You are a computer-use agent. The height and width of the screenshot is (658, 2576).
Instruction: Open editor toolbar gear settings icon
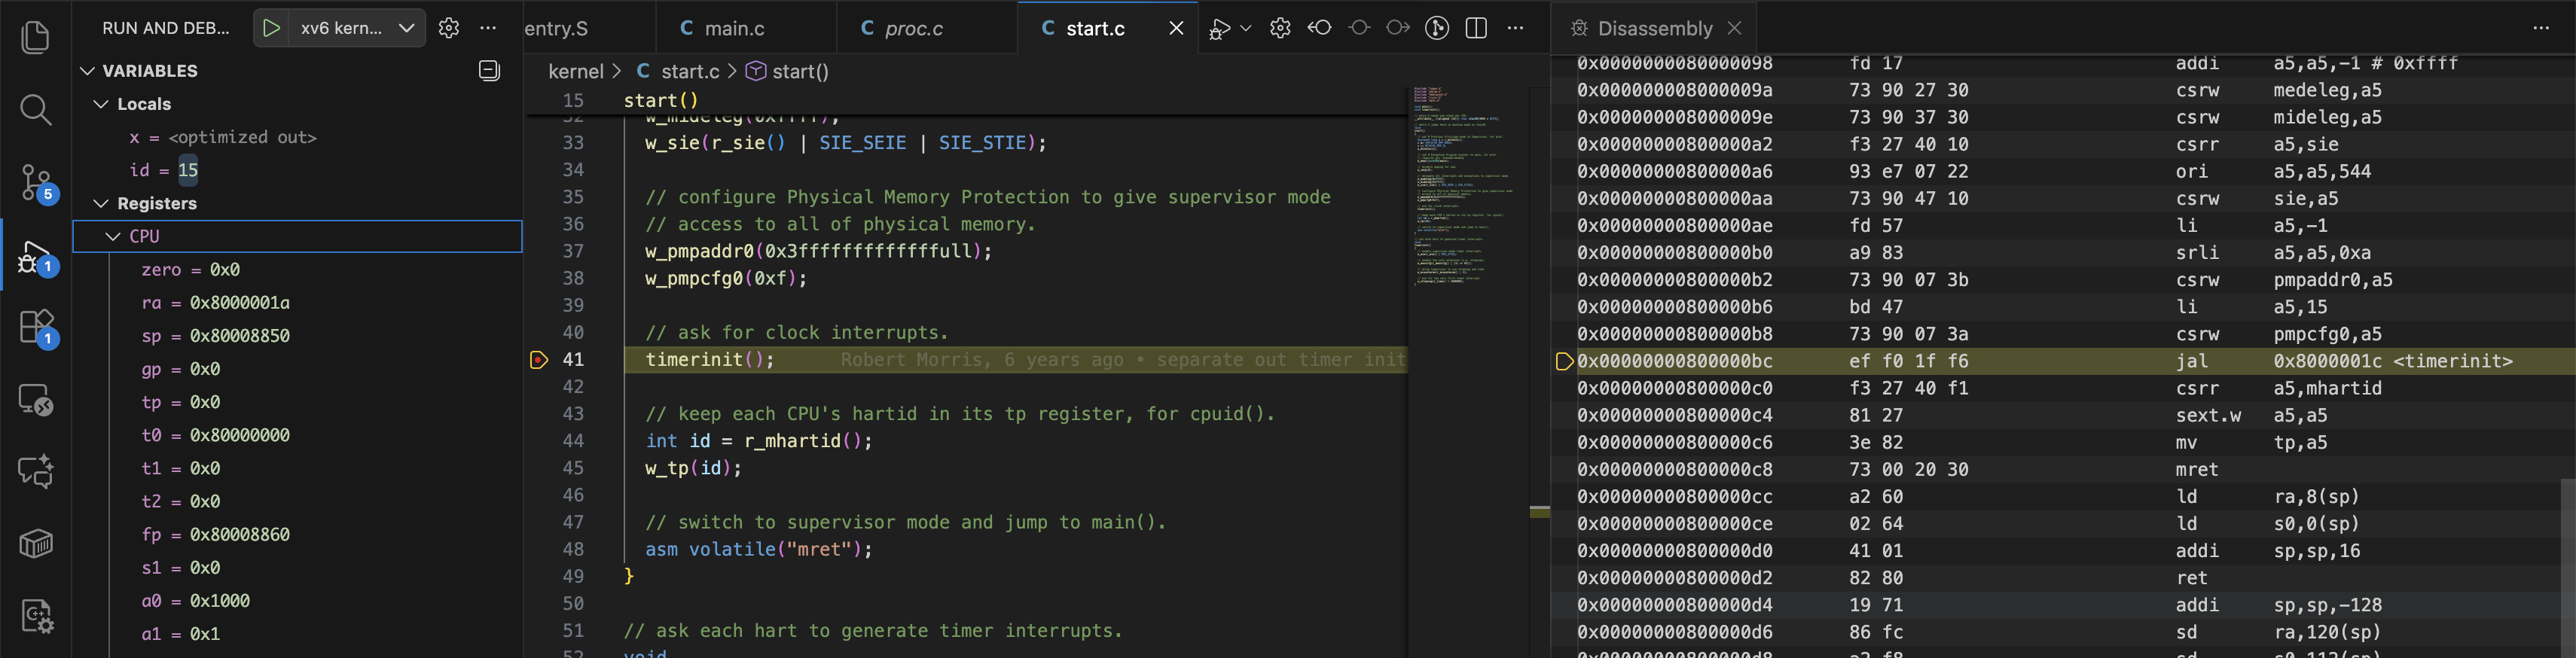1280,28
